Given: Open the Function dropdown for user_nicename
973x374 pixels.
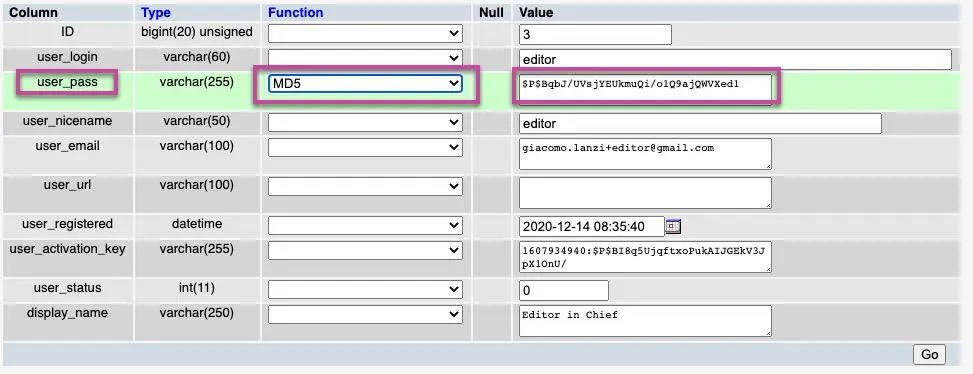Looking at the screenshot, I should point(365,123).
